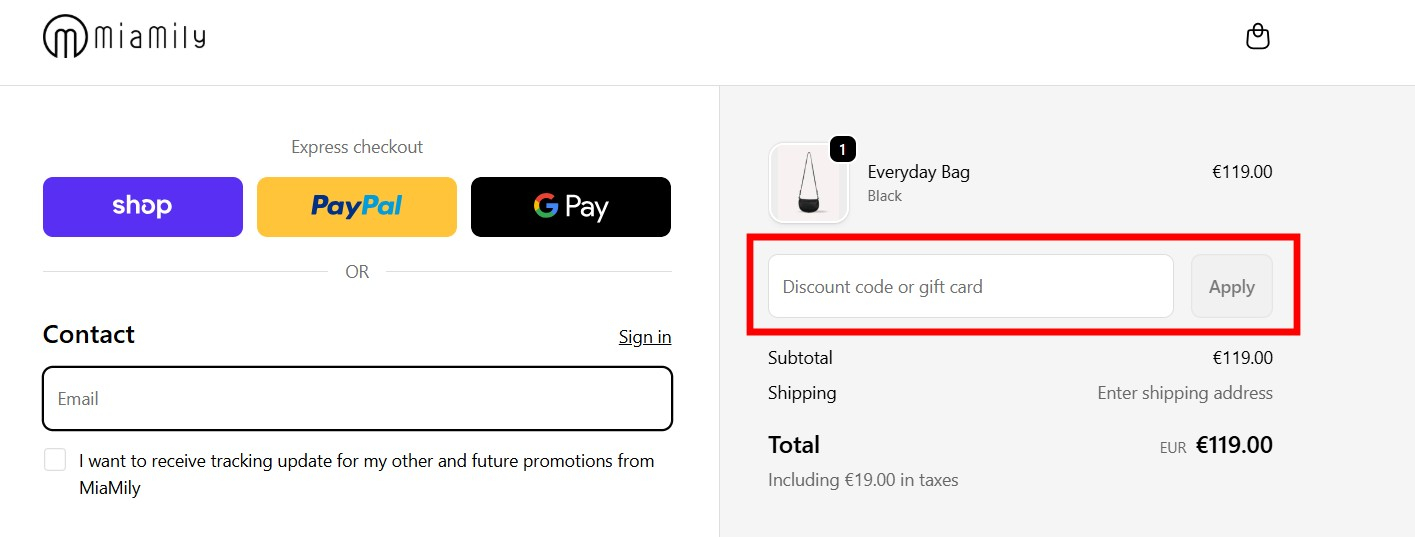Click the Express checkout heading
The height and width of the screenshot is (537, 1415).
tap(357, 147)
